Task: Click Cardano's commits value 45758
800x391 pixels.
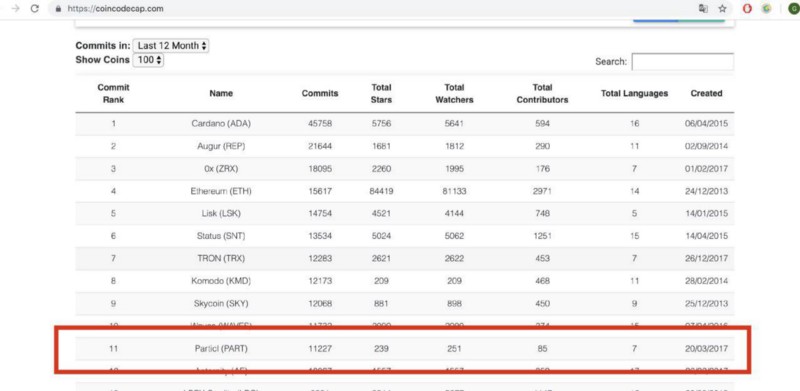Action: point(320,124)
